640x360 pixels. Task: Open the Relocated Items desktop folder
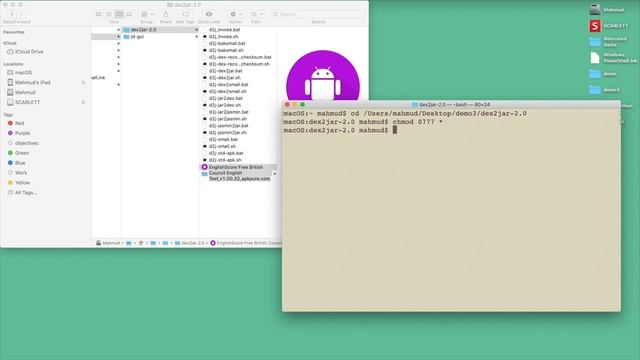[x=608, y=41]
